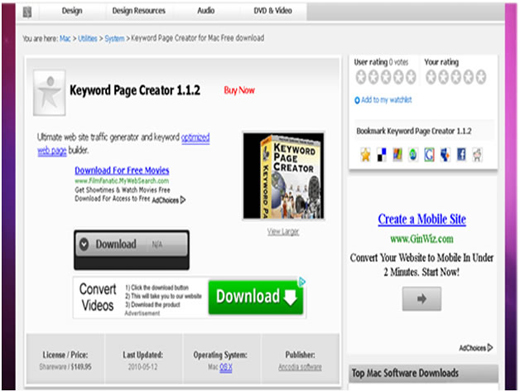Rate four stars under Your rating
Image resolution: width=520 pixels, height=392 pixels.
tap(468, 77)
